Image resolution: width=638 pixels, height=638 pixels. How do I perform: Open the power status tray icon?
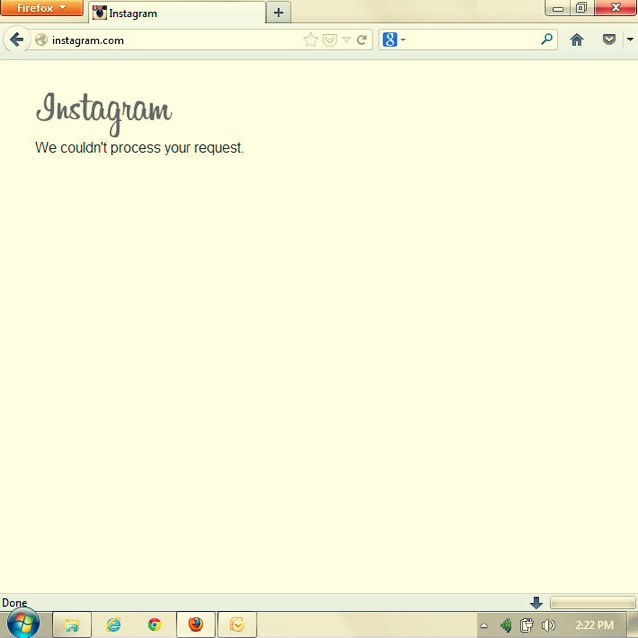click(527, 625)
